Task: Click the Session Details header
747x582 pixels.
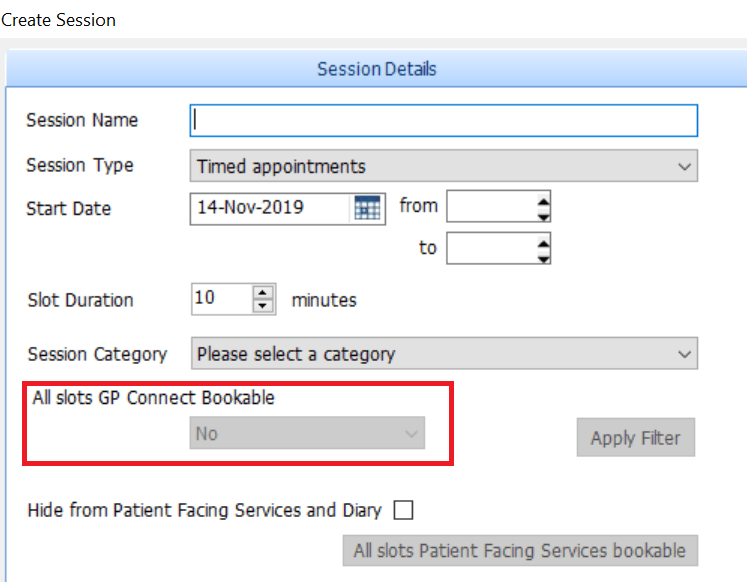Action: click(377, 70)
